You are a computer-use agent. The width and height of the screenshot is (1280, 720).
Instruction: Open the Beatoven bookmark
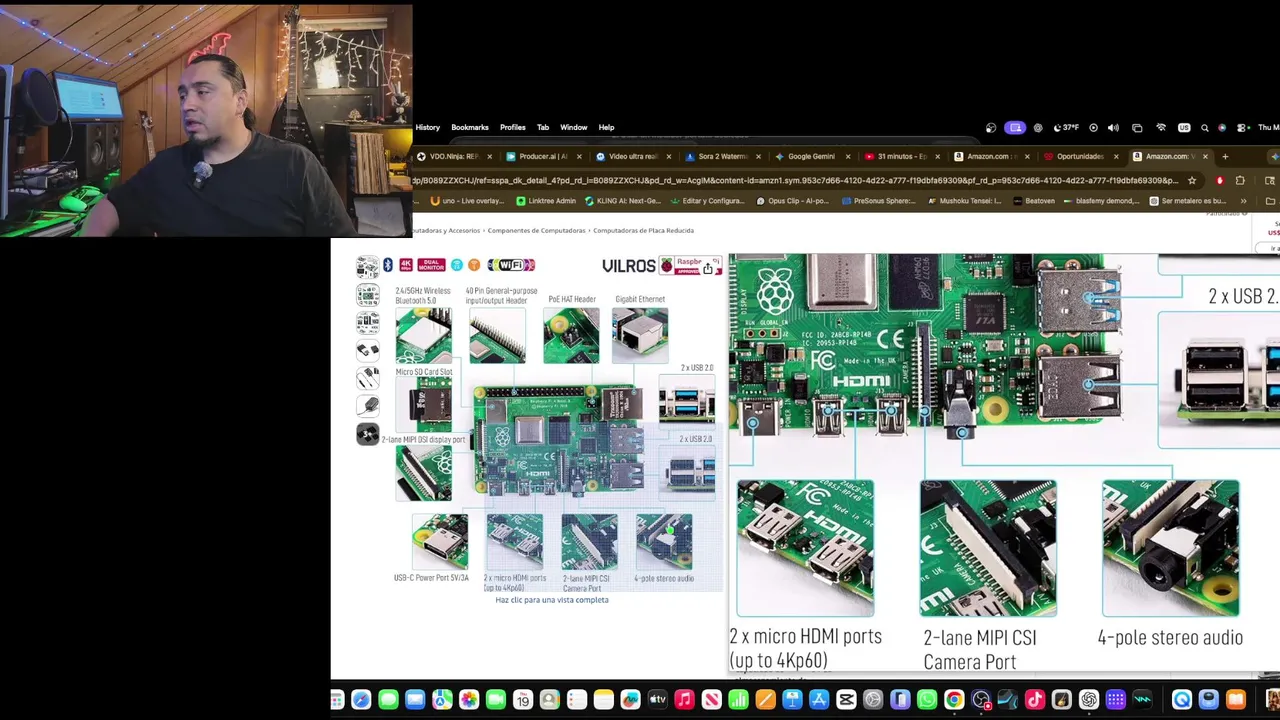(x=1034, y=201)
